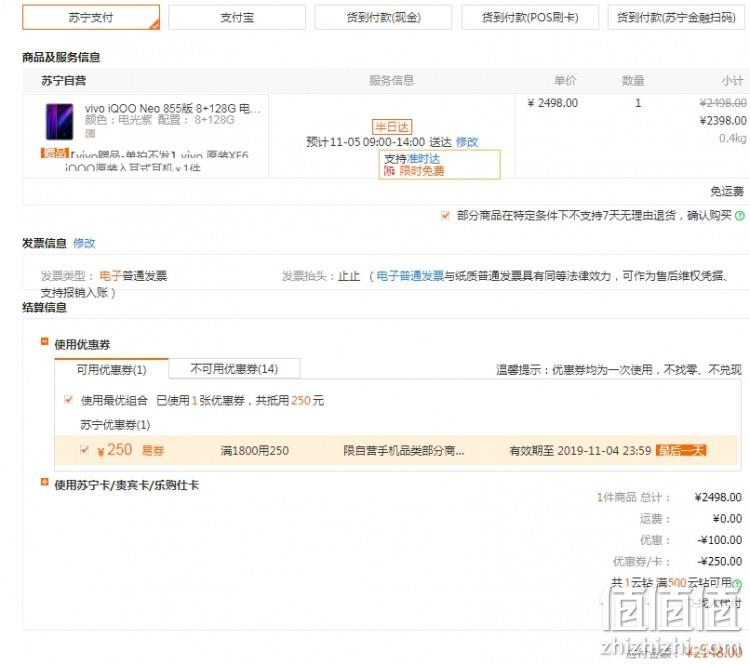Open vivo iQOO Neo product thumbnail
Screen dimensions: 750x664
pyautogui.click(x=59, y=122)
